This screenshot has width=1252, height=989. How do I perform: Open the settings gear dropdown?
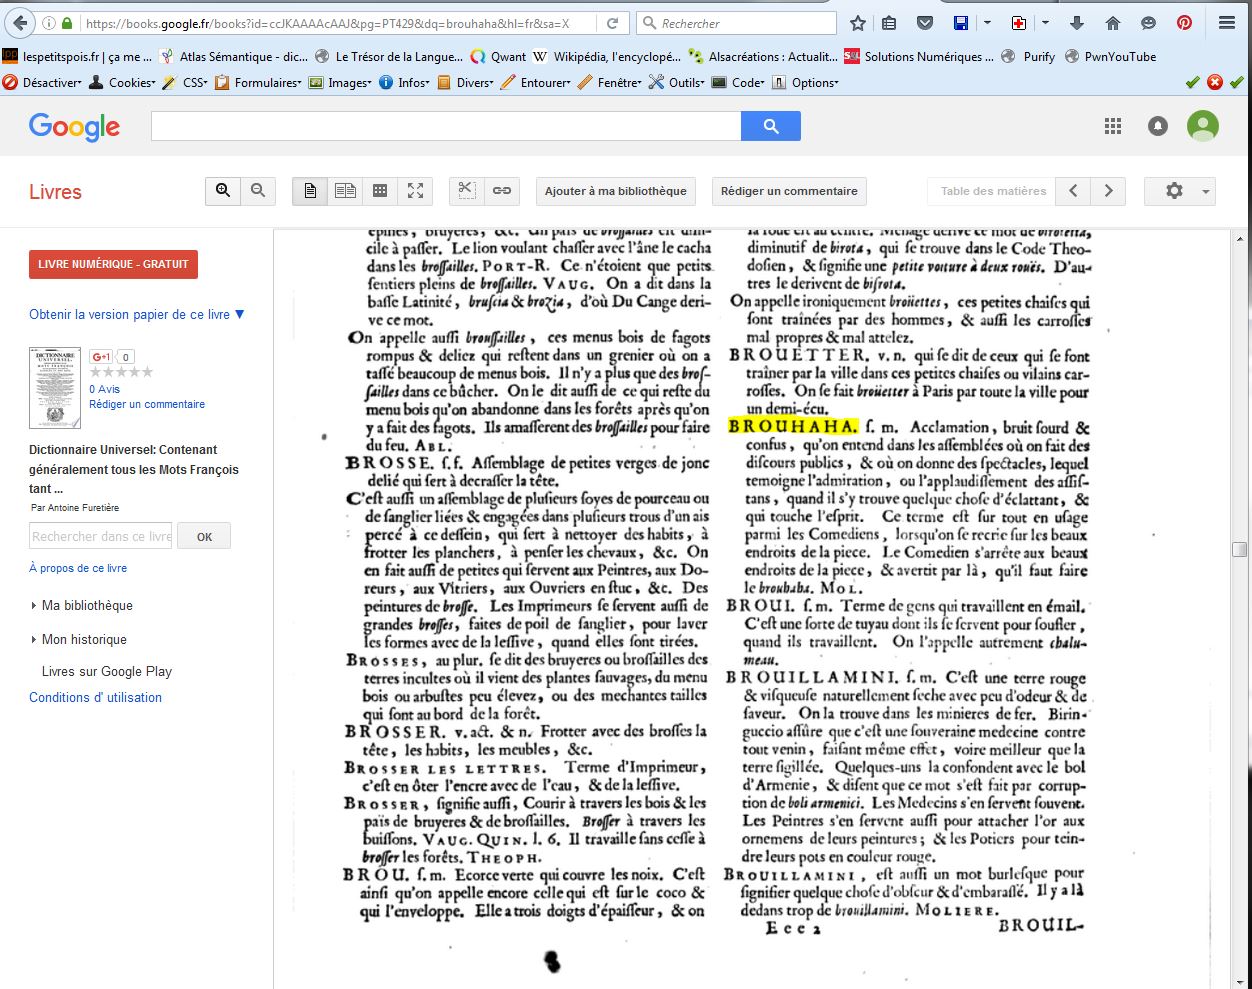tap(1180, 191)
